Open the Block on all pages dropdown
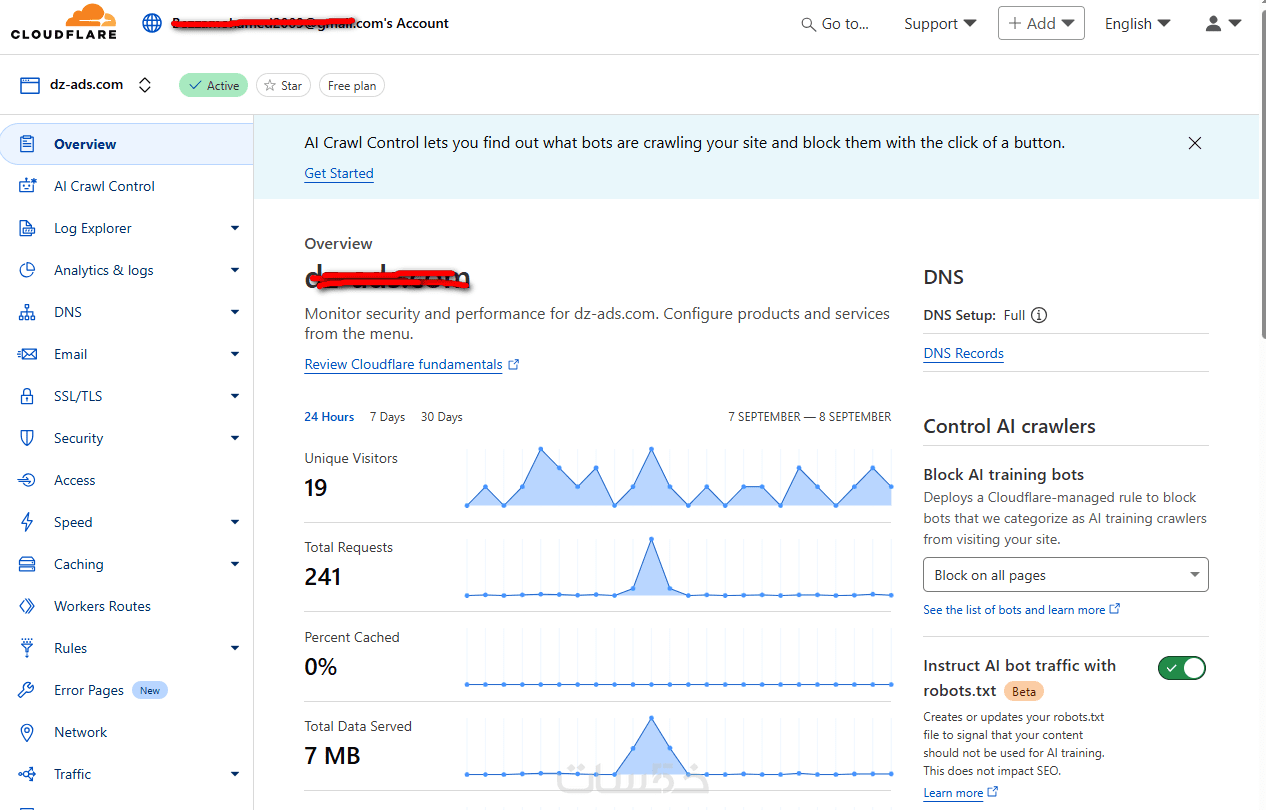This screenshot has height=810, width=1266. [x=1065, y=575]
